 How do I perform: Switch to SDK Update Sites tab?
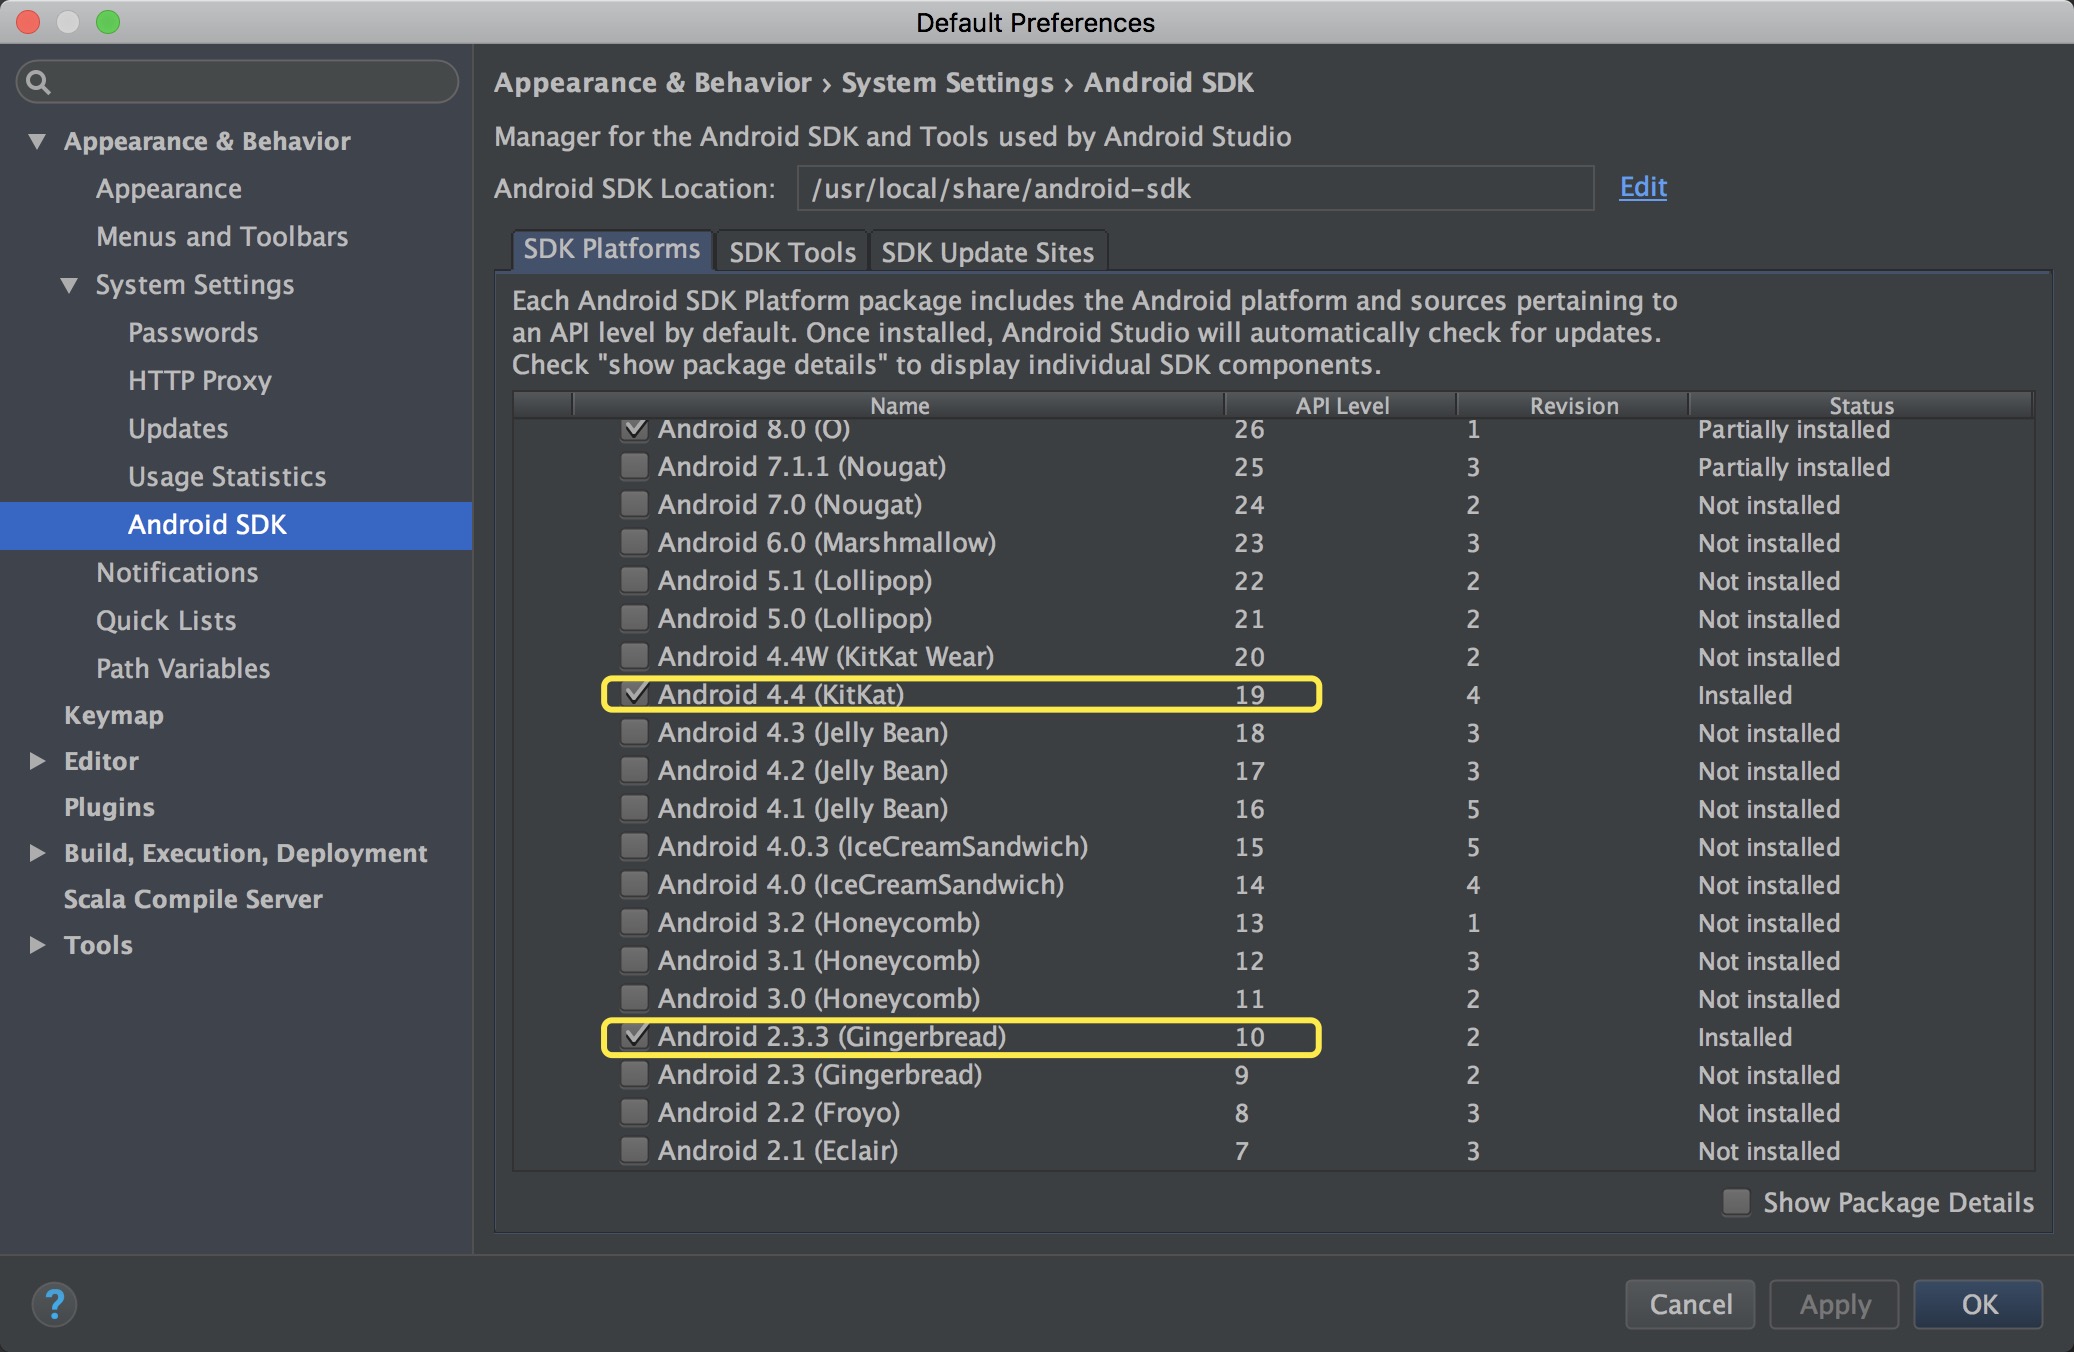pyautogui.click(x=987, y=252)
